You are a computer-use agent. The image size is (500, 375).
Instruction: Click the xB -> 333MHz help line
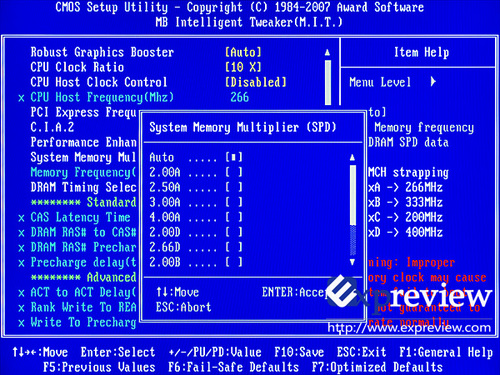(405, 202)
